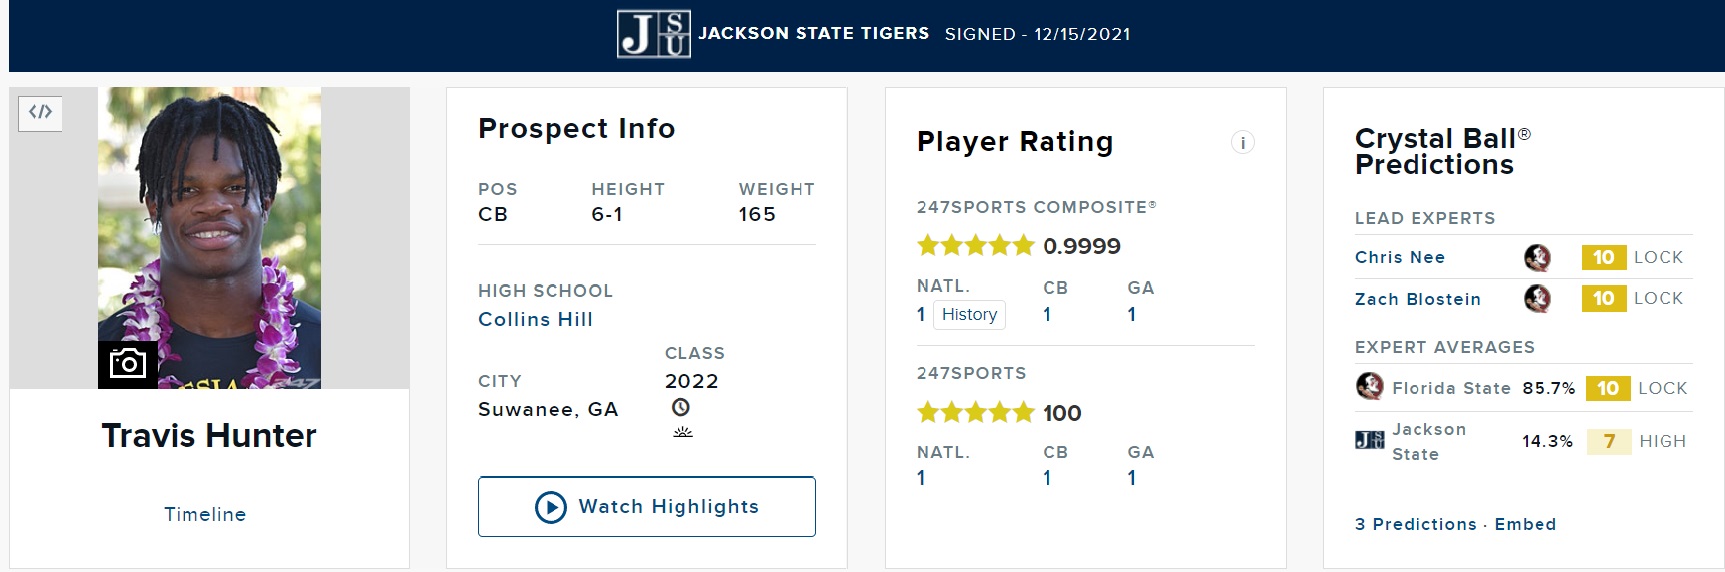Image resolution: width=1725 pixels, height=572 pixels.
Task: Open Zach Blostein's expert profile
Action: pyautogui.click(x=1418, y=299)
